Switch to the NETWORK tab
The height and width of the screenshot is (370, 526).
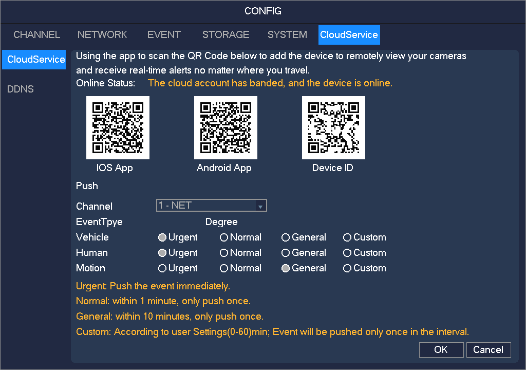(x=102, y=35)
